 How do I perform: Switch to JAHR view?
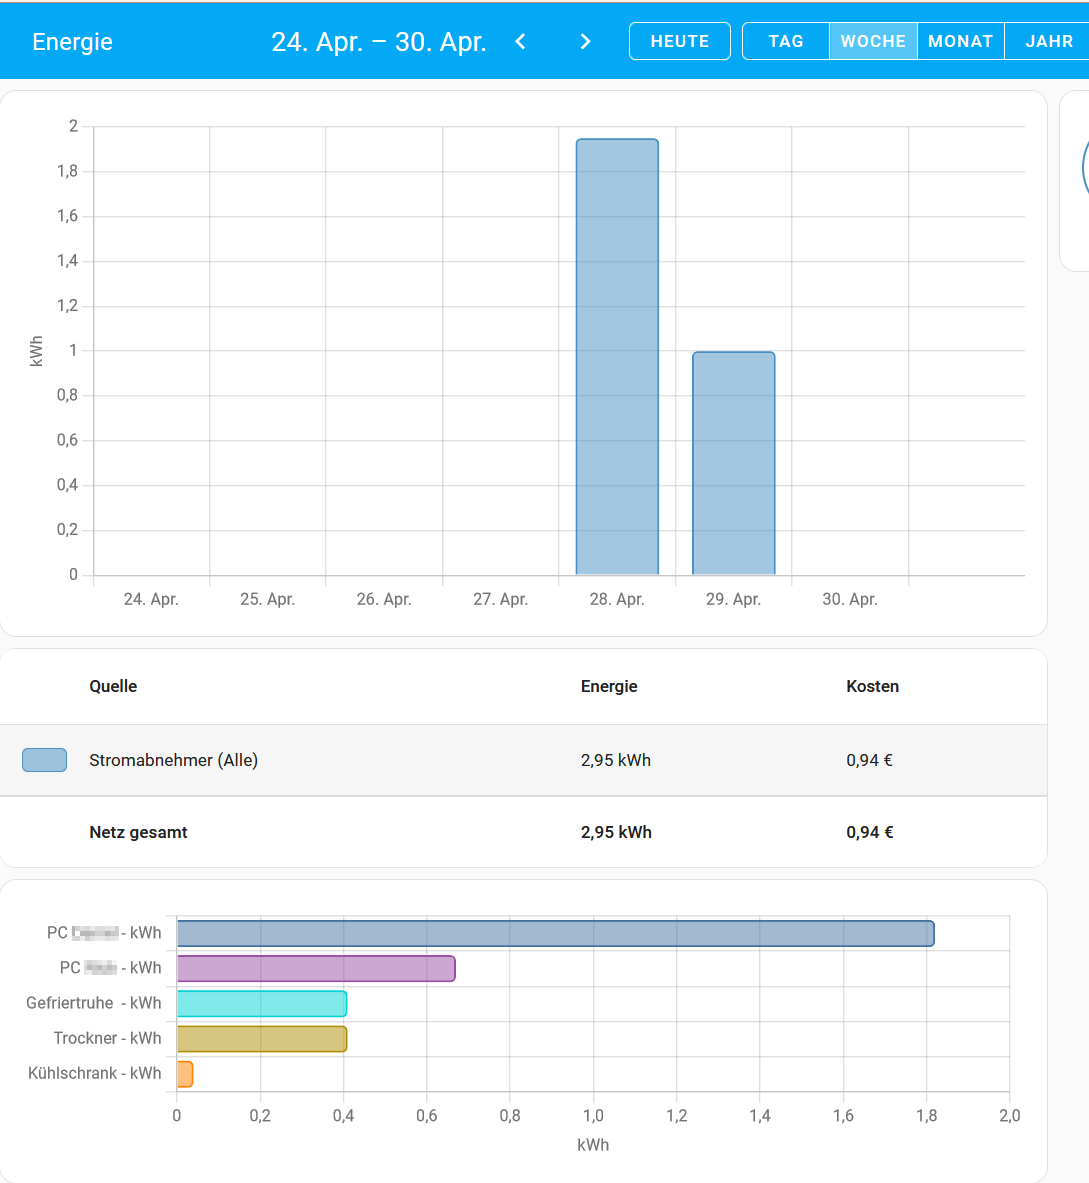(x=1049, y=41)
